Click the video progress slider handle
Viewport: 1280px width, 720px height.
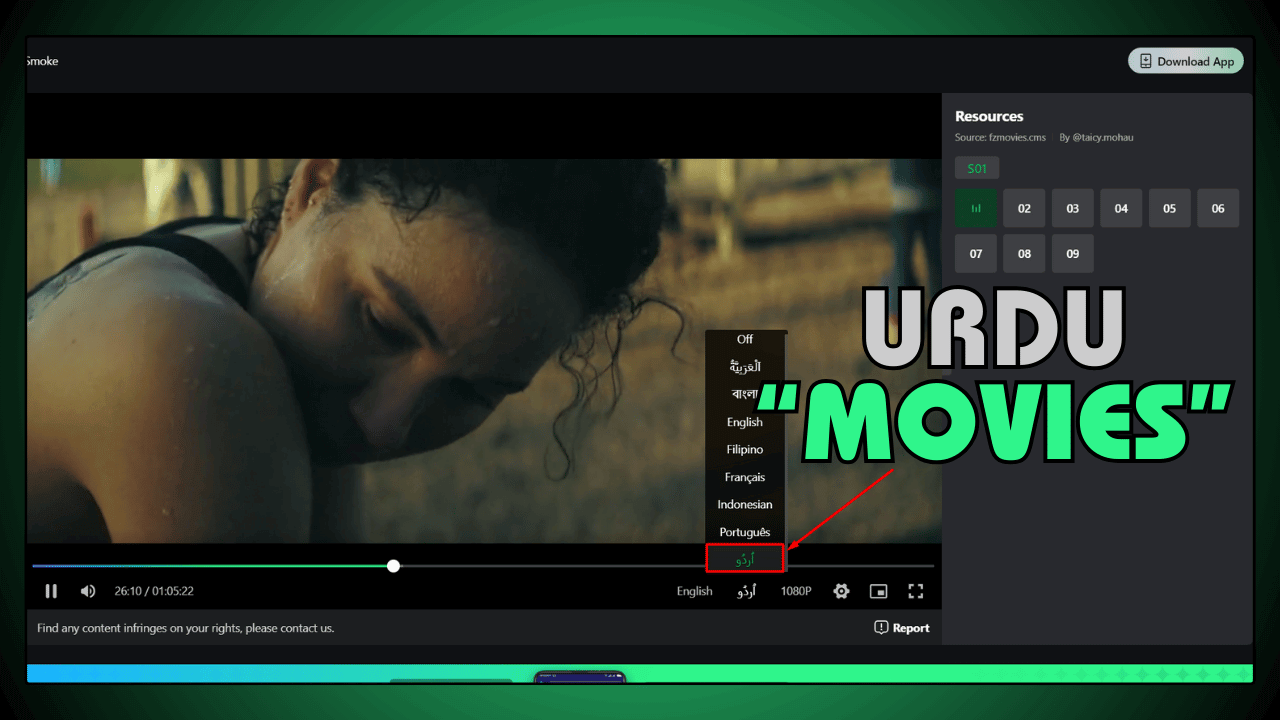(x=393, y=566)
